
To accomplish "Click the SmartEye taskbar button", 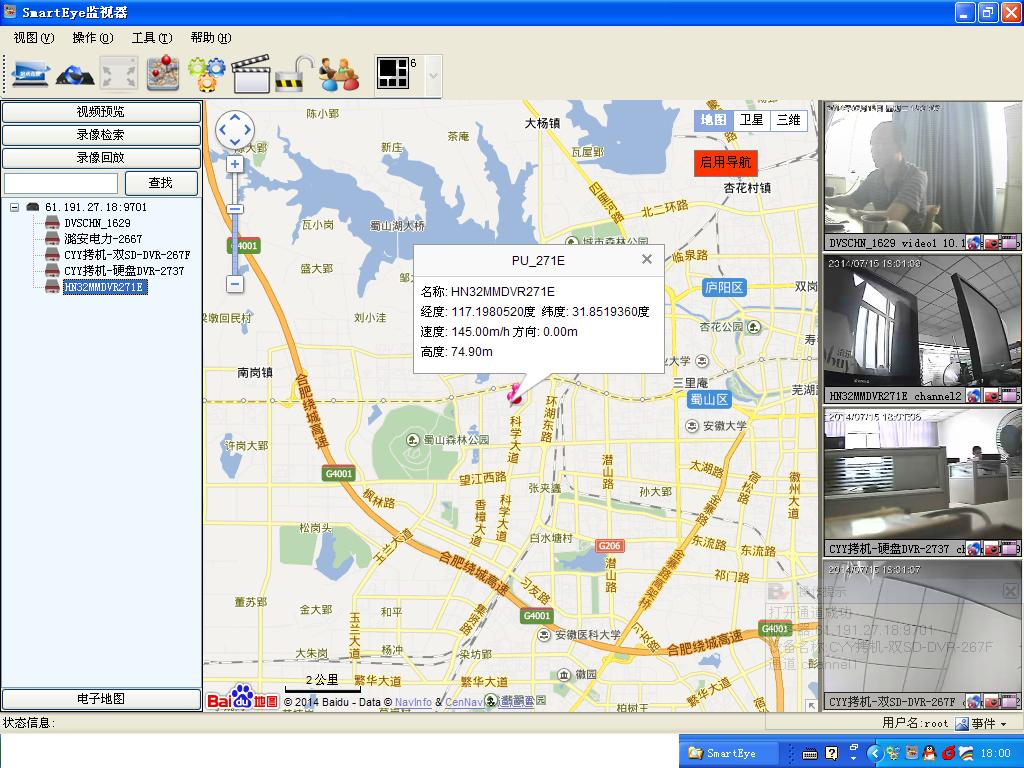I will 728,753.
